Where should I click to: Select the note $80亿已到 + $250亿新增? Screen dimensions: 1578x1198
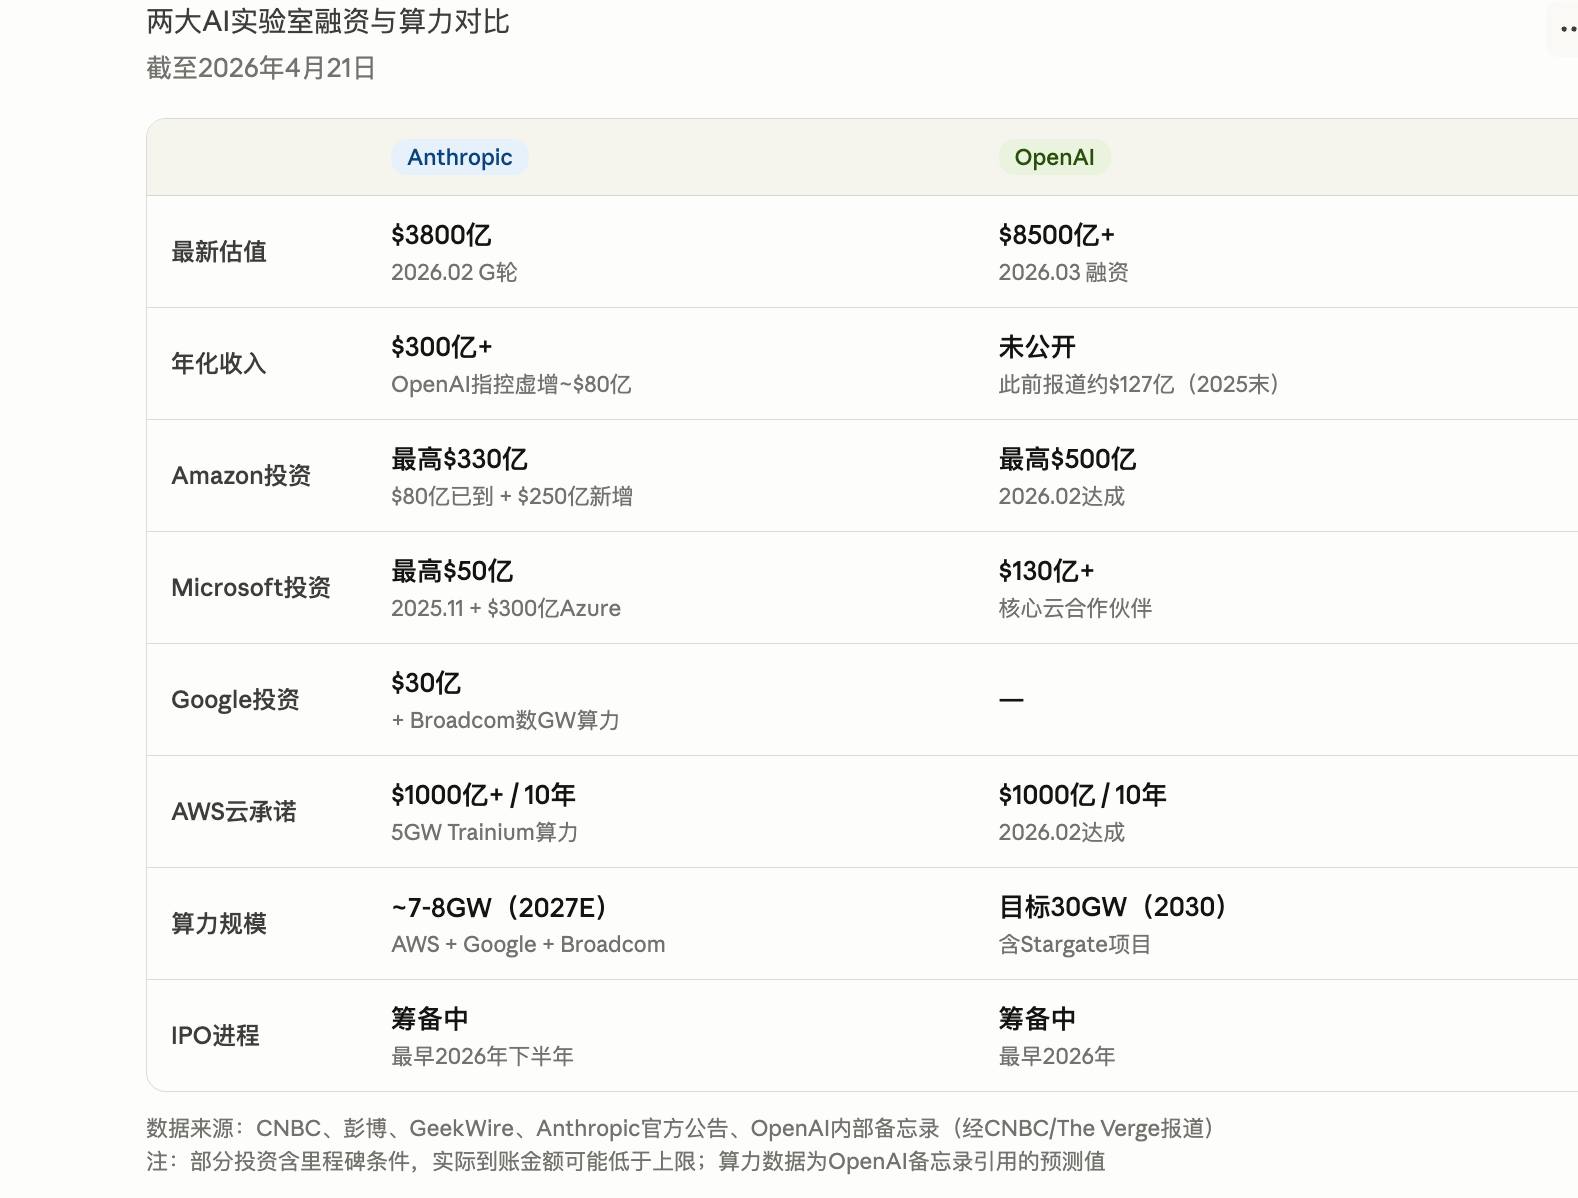(x=512, y=496)
